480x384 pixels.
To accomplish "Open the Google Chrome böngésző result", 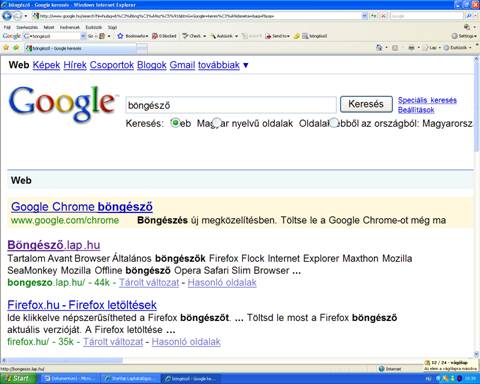I will 82,207.
